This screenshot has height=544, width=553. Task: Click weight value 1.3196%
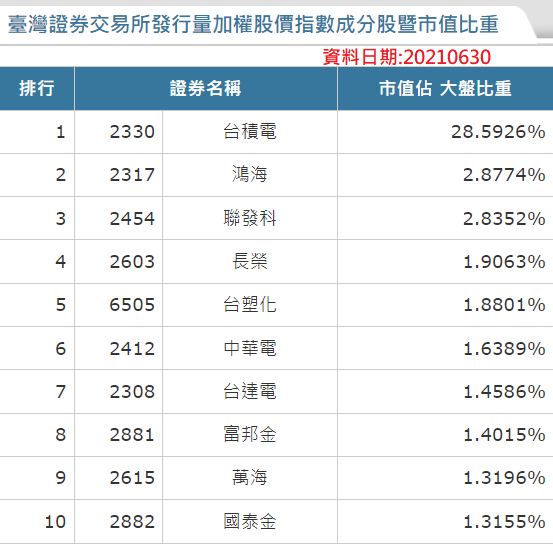pyautogui.click(x=504, y=478)
